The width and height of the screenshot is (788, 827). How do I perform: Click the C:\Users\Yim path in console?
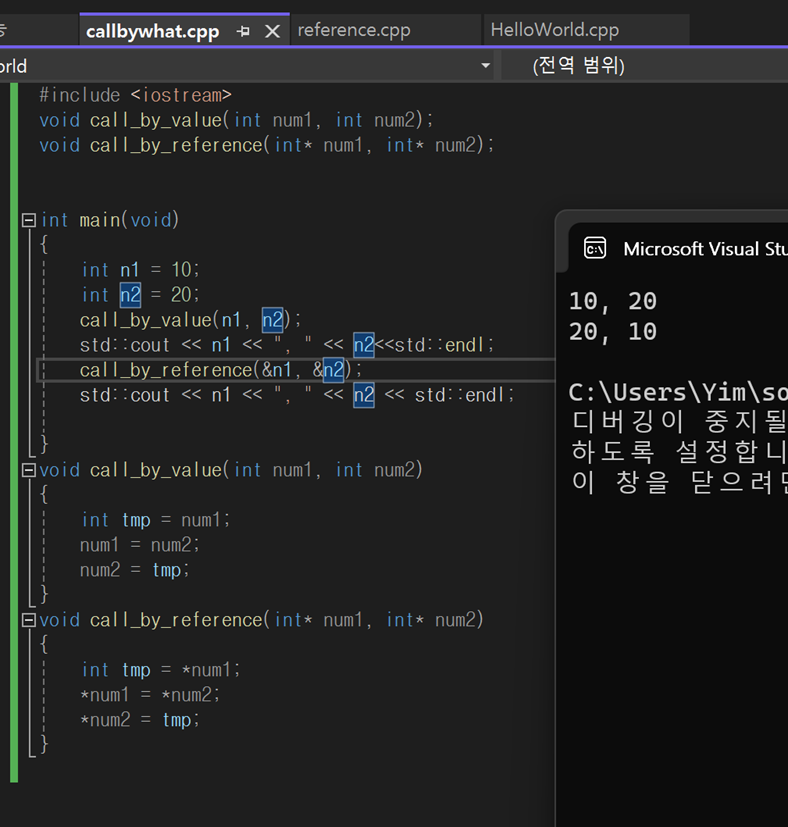[678, 392]
